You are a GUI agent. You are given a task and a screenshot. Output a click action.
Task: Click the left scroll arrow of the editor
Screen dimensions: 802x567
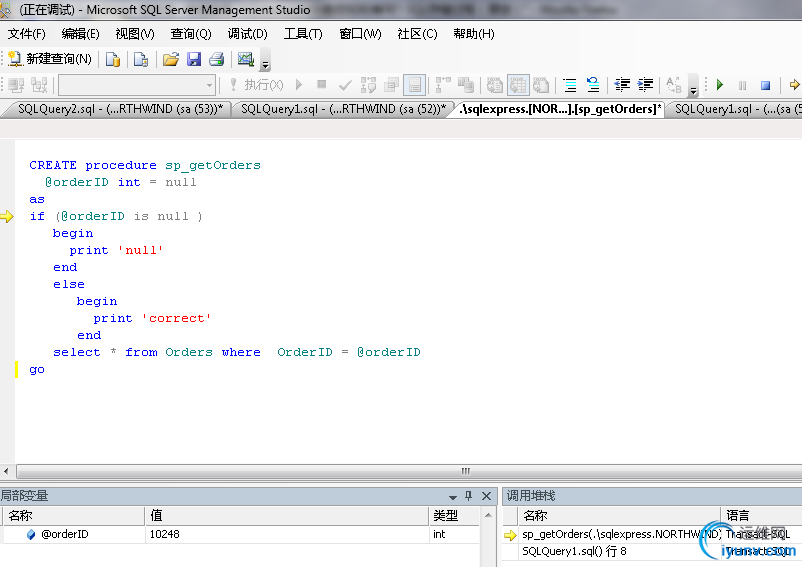6,471
